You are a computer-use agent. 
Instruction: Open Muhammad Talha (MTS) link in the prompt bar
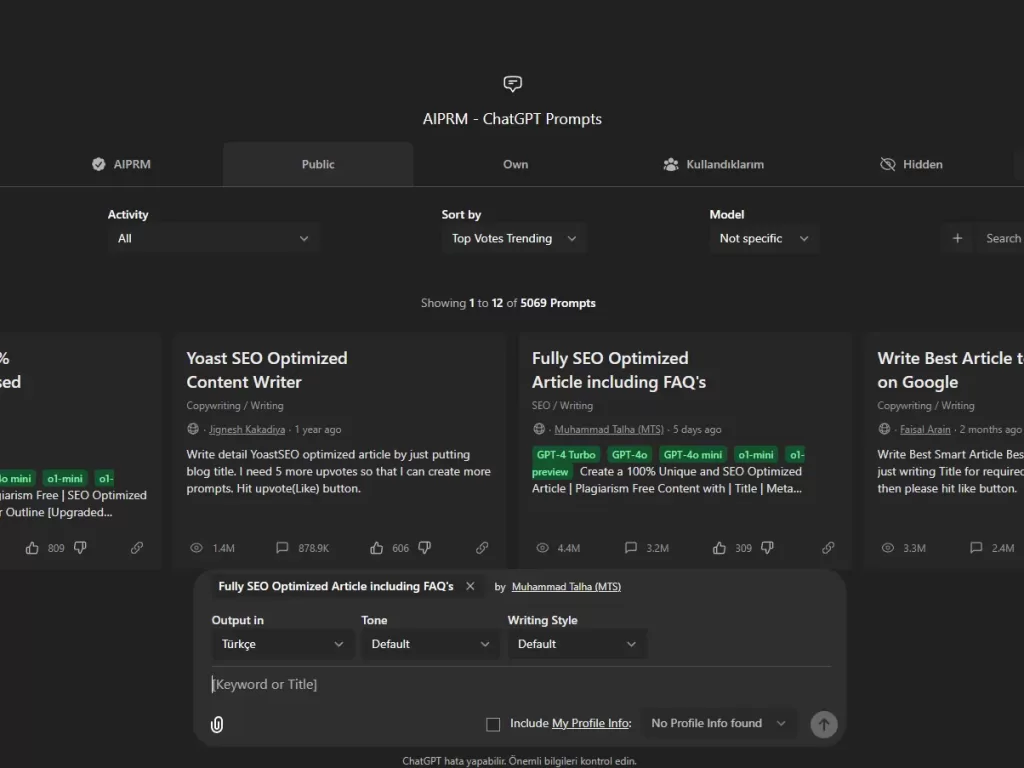pyautogui.click(x=566, y=587)
